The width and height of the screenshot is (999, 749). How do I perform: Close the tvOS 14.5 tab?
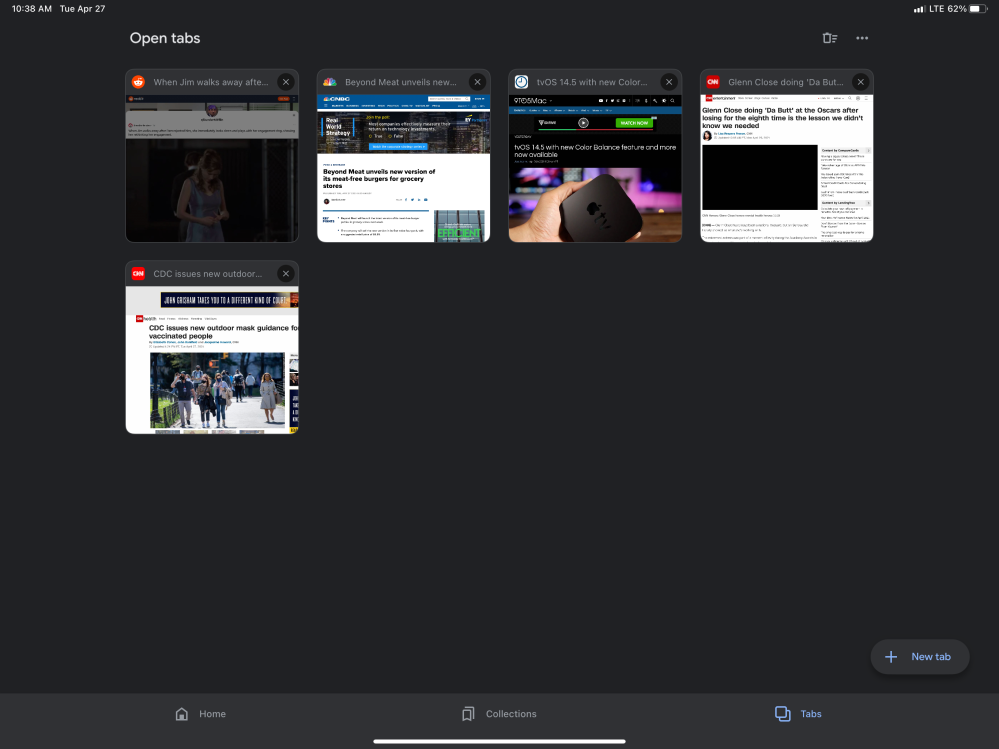[669, 82]
